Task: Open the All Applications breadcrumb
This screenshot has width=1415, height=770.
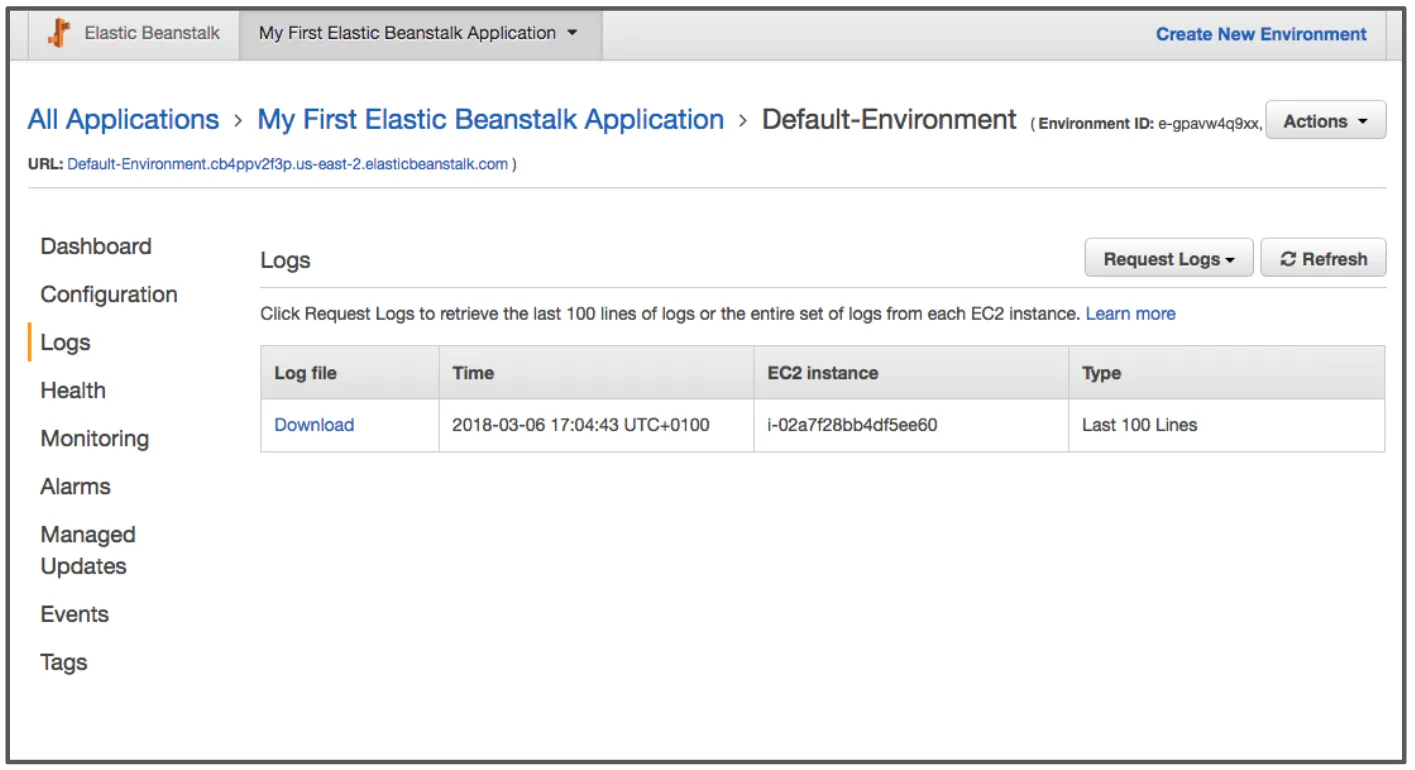Action: 123,119
